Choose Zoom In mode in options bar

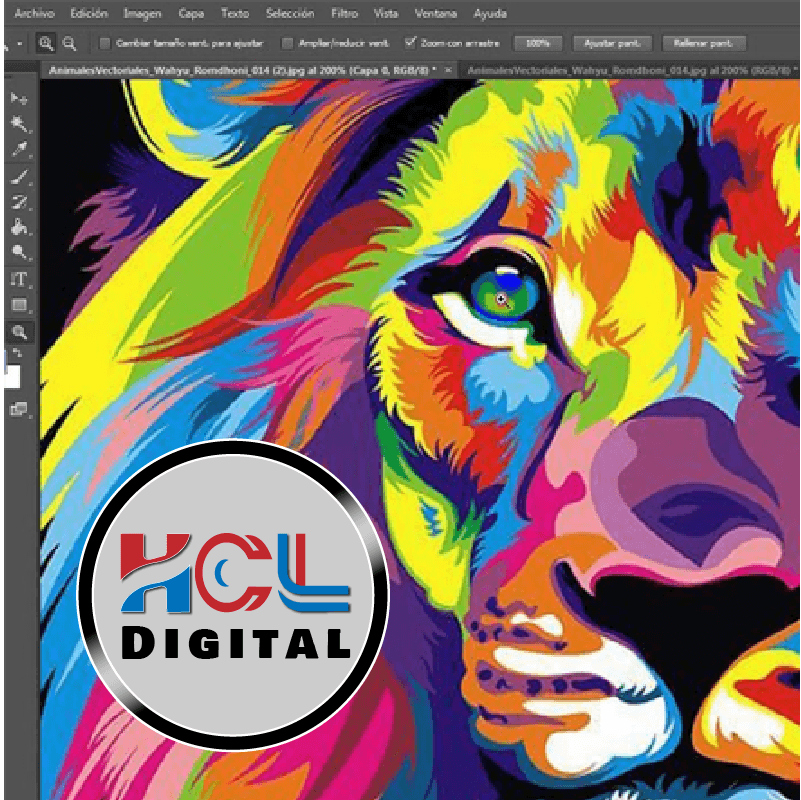(46, 43)
